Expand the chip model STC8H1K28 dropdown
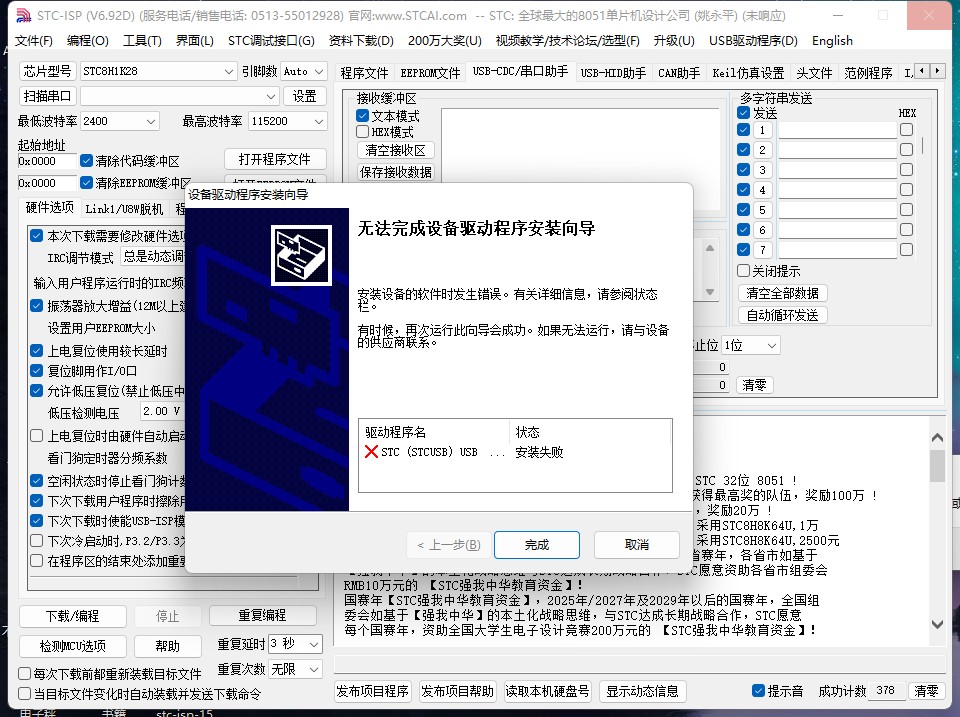 tap(229, 71)
